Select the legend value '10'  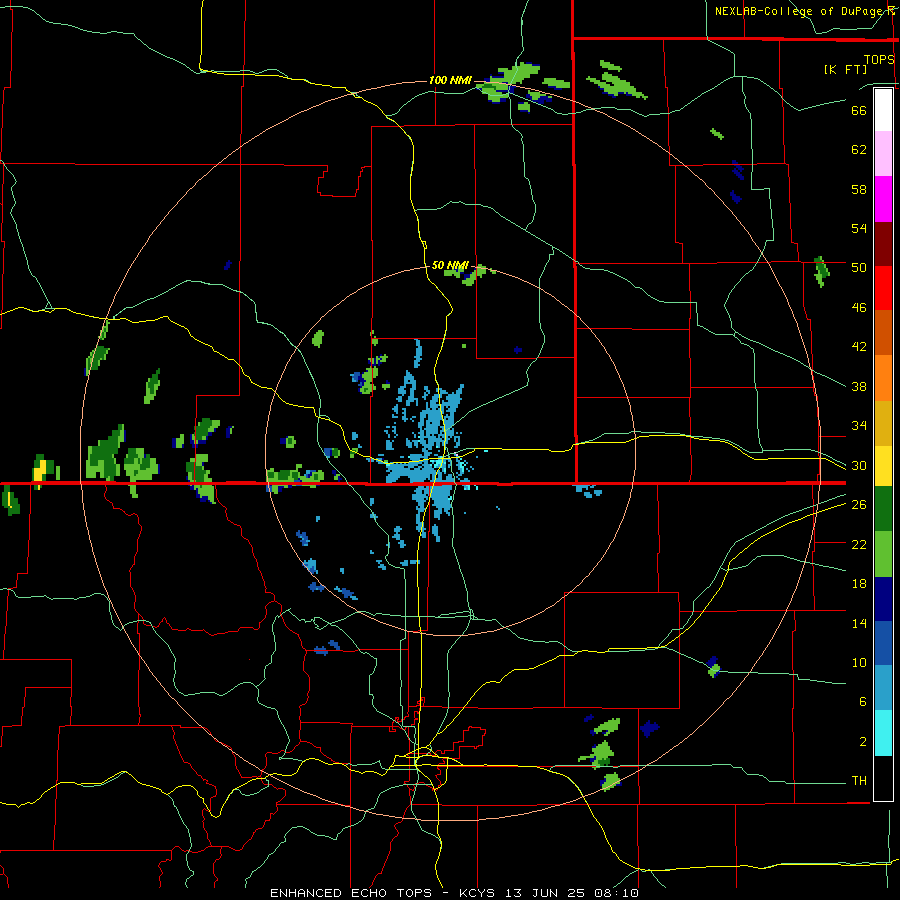[x=859, y=663]
